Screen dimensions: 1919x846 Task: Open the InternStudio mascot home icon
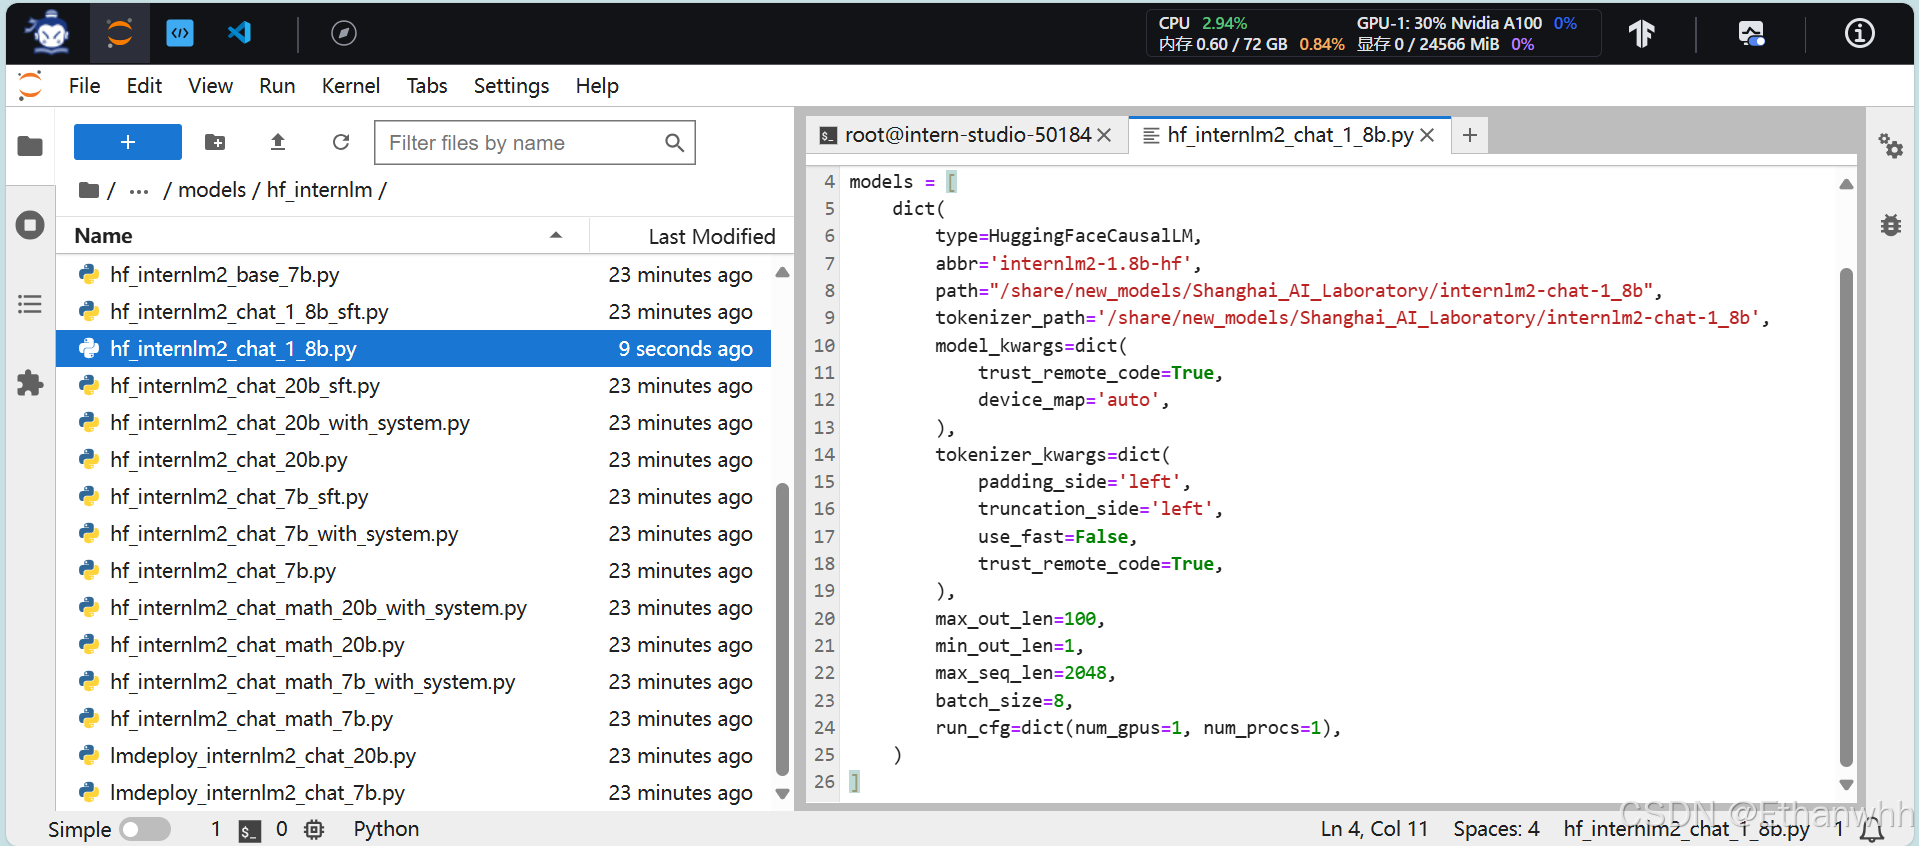(x=48, y=33)
